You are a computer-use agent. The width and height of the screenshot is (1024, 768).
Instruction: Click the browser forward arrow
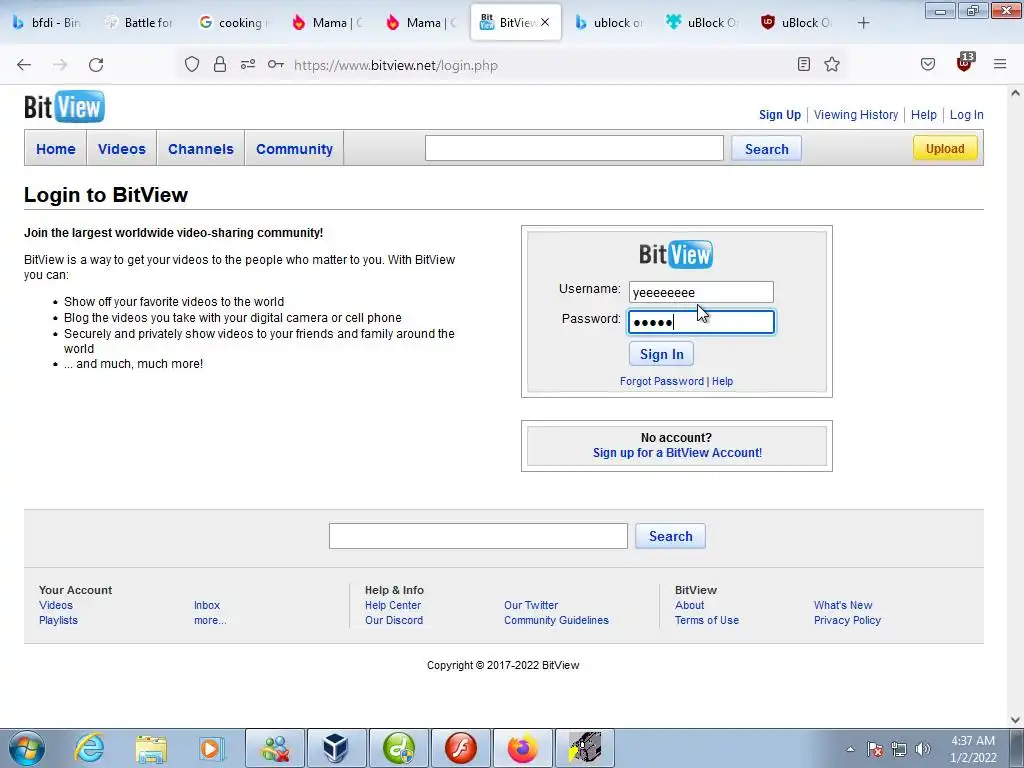(x=60, y=64)
